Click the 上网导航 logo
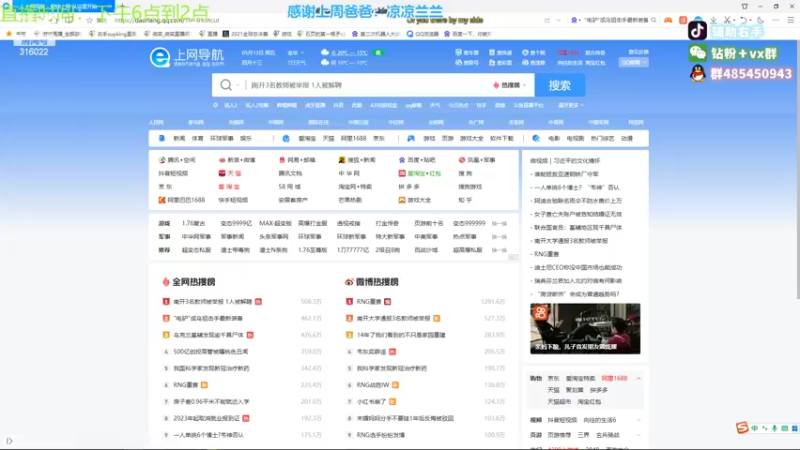 pyautogui.click(x=187, y=57)
